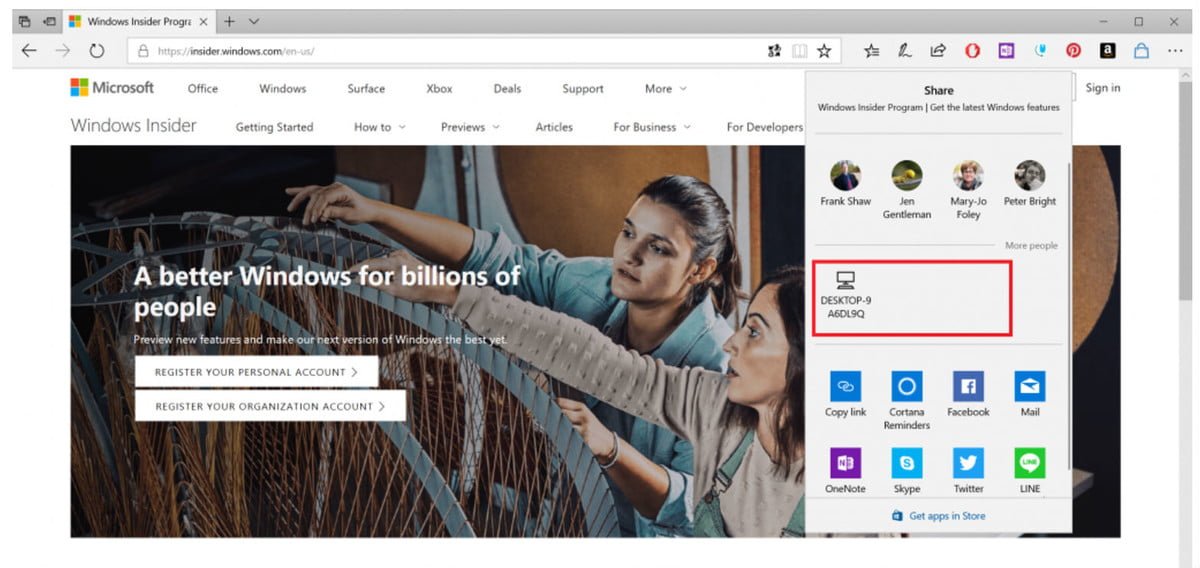Share to nearby device DESKTOP-9A6DL9Q
The image size is (1200, 568).
tap(846, 295)
